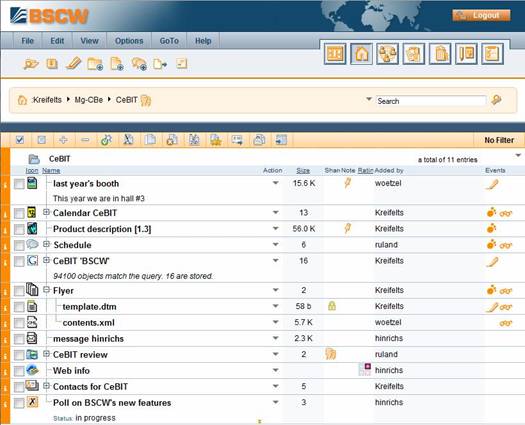Click the community members icon in top-right toolbar
Screen dimensions: 525x425
pos(387,54)
